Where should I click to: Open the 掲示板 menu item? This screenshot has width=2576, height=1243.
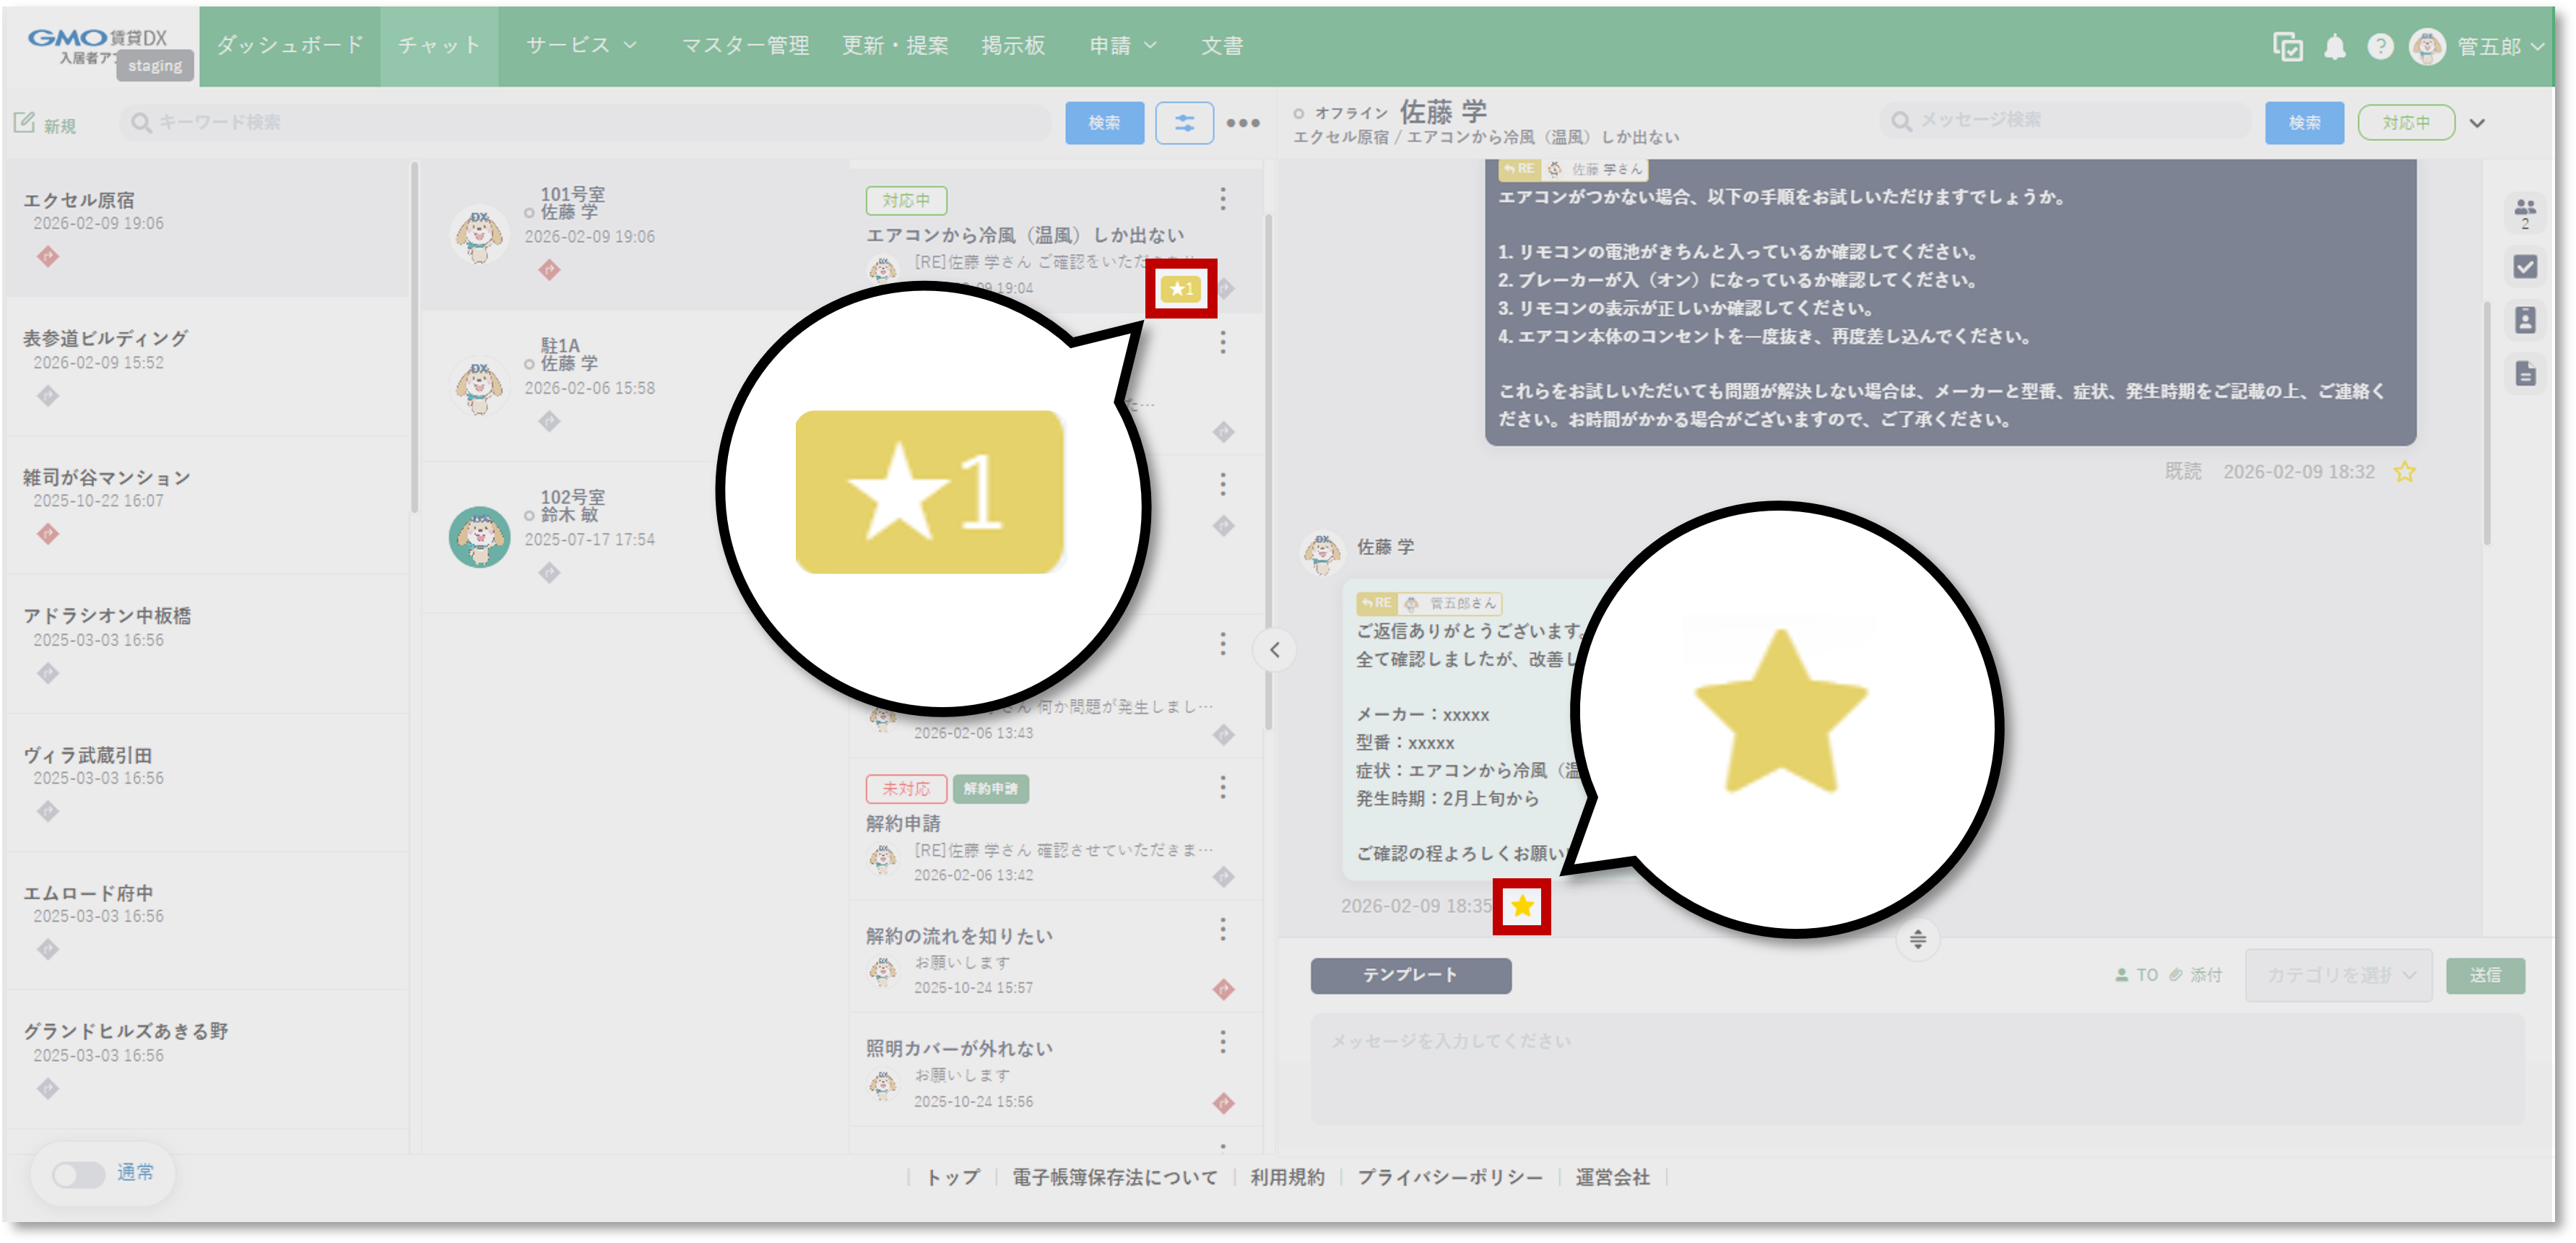point(1012,45)
